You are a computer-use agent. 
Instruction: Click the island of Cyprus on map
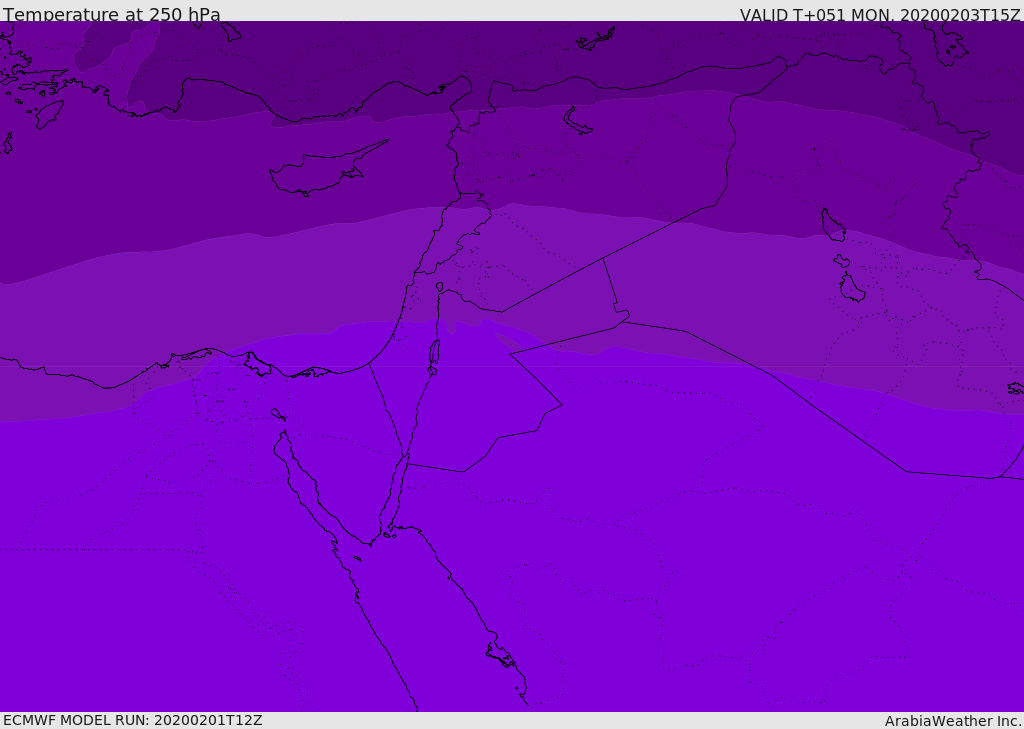[x=320, y=171]
